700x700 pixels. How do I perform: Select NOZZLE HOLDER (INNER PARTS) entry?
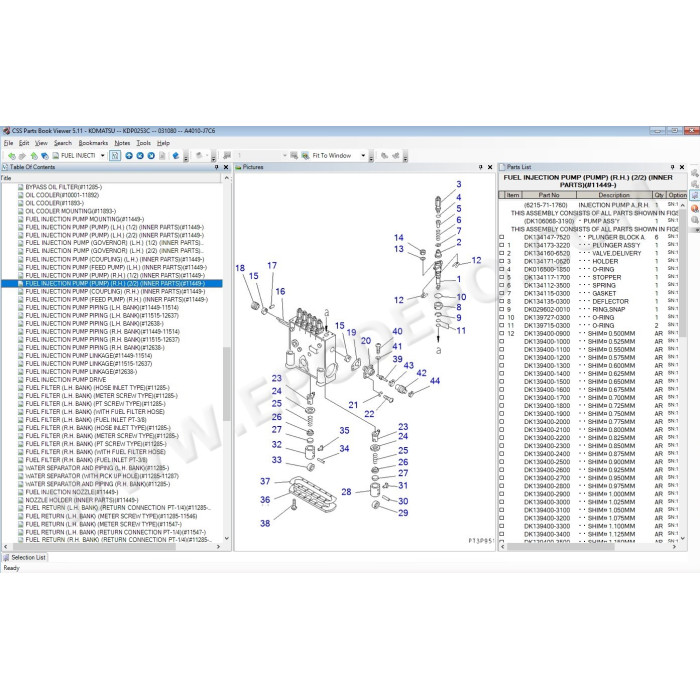82,500
